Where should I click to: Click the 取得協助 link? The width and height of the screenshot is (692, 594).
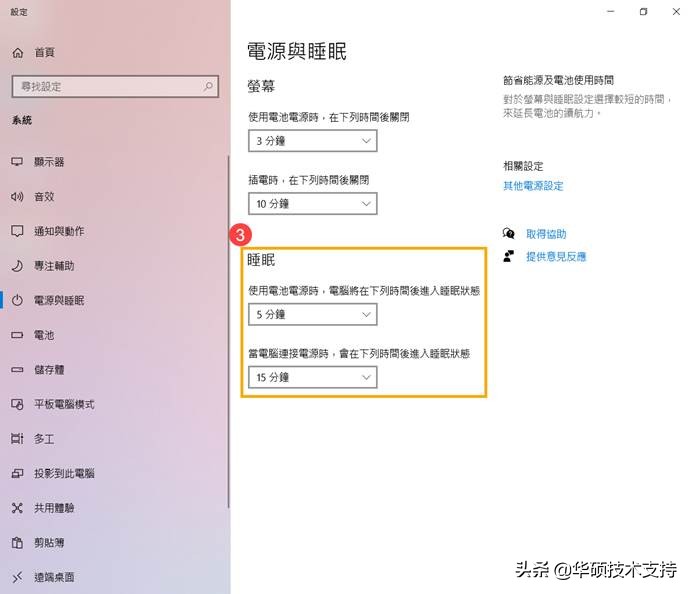546,234
